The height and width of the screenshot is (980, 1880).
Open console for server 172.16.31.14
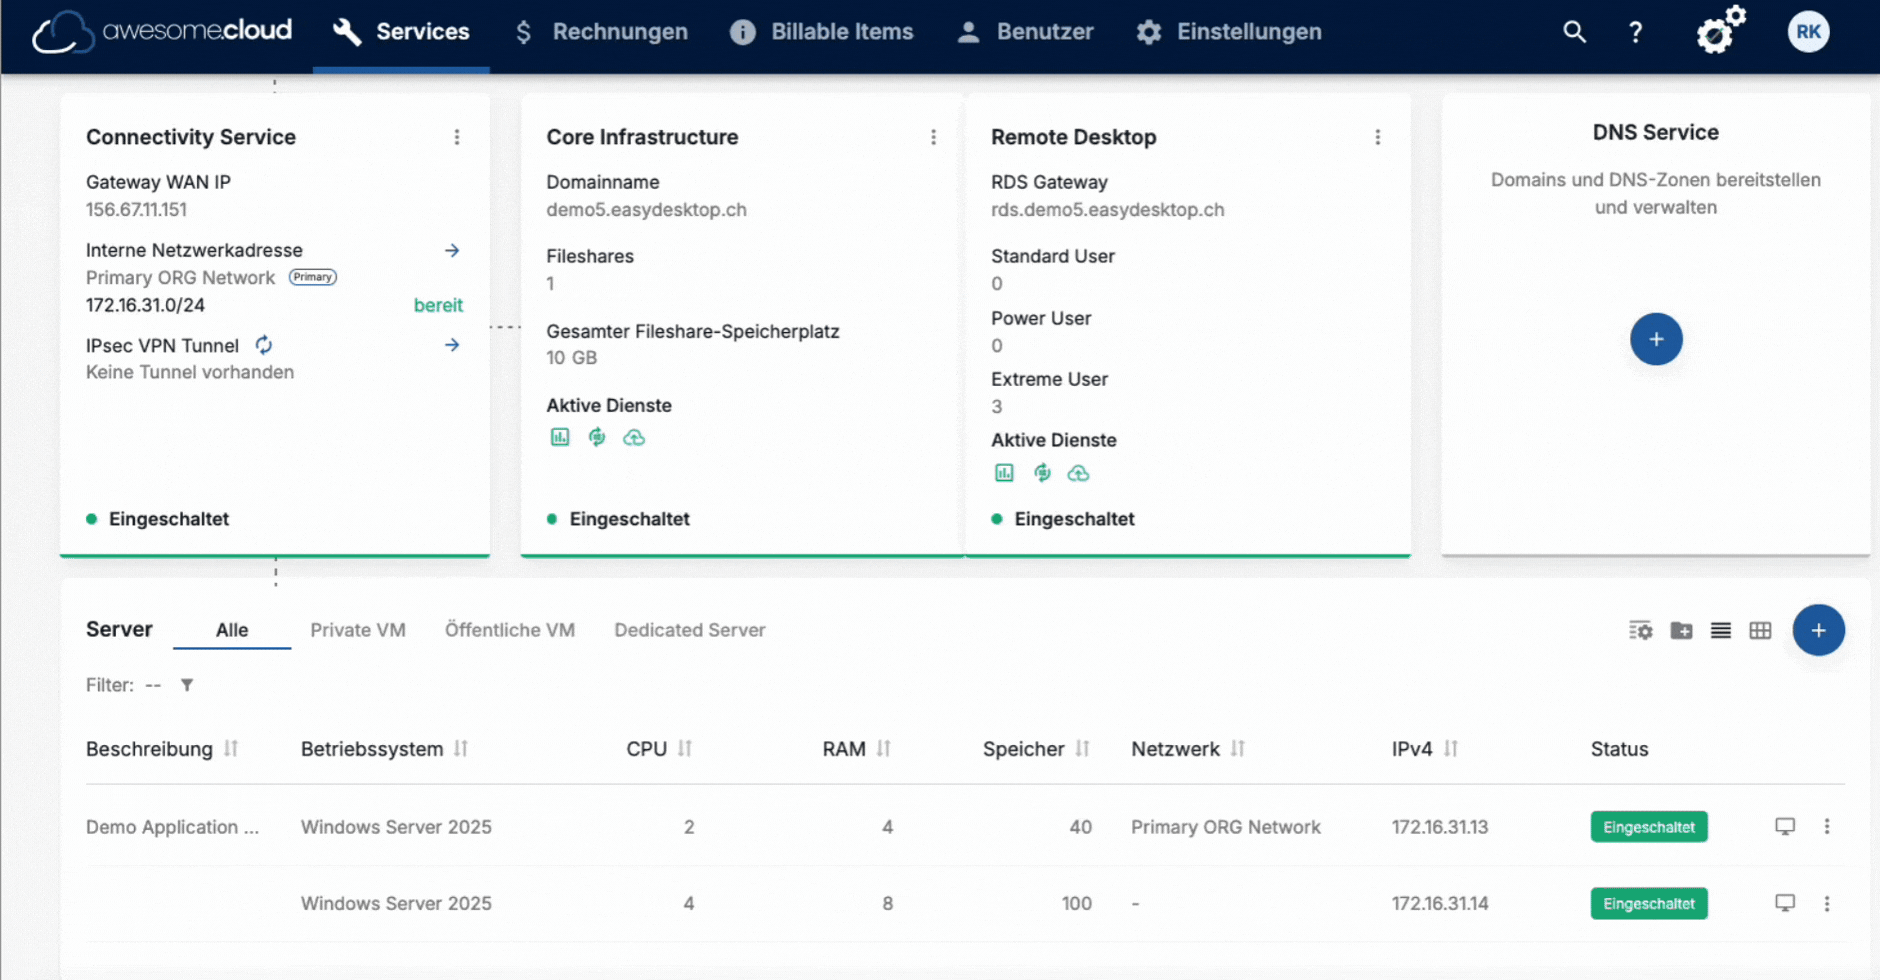click(x=1785, y=903)
